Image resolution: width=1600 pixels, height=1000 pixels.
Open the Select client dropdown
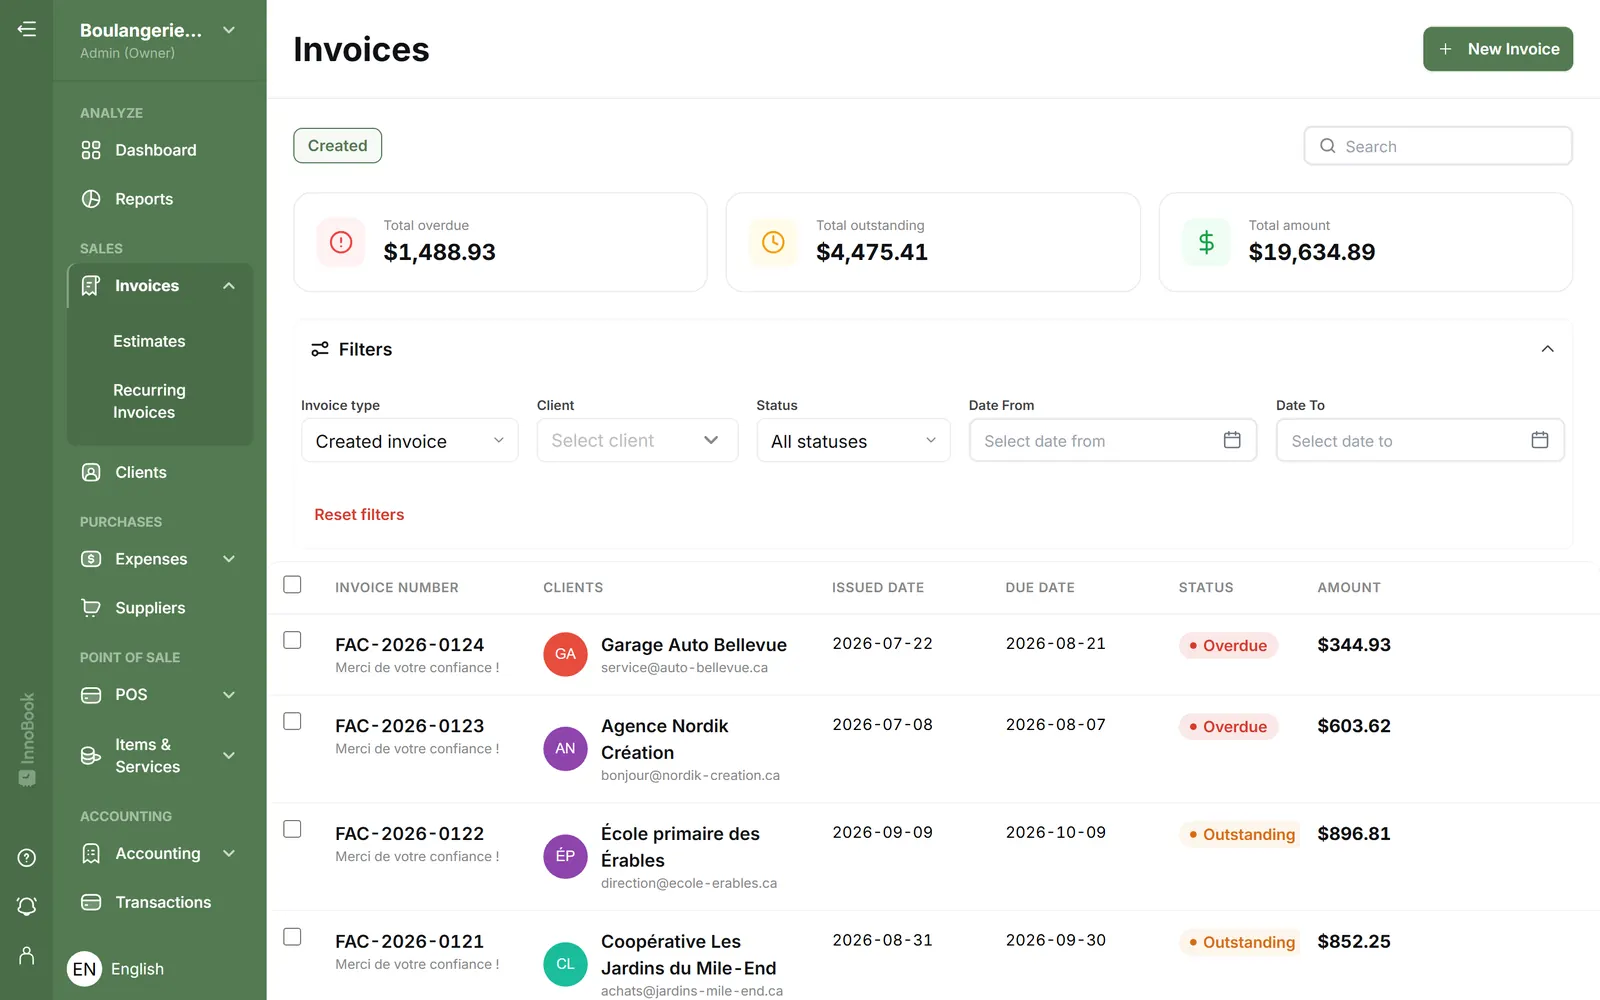[637, 441]
